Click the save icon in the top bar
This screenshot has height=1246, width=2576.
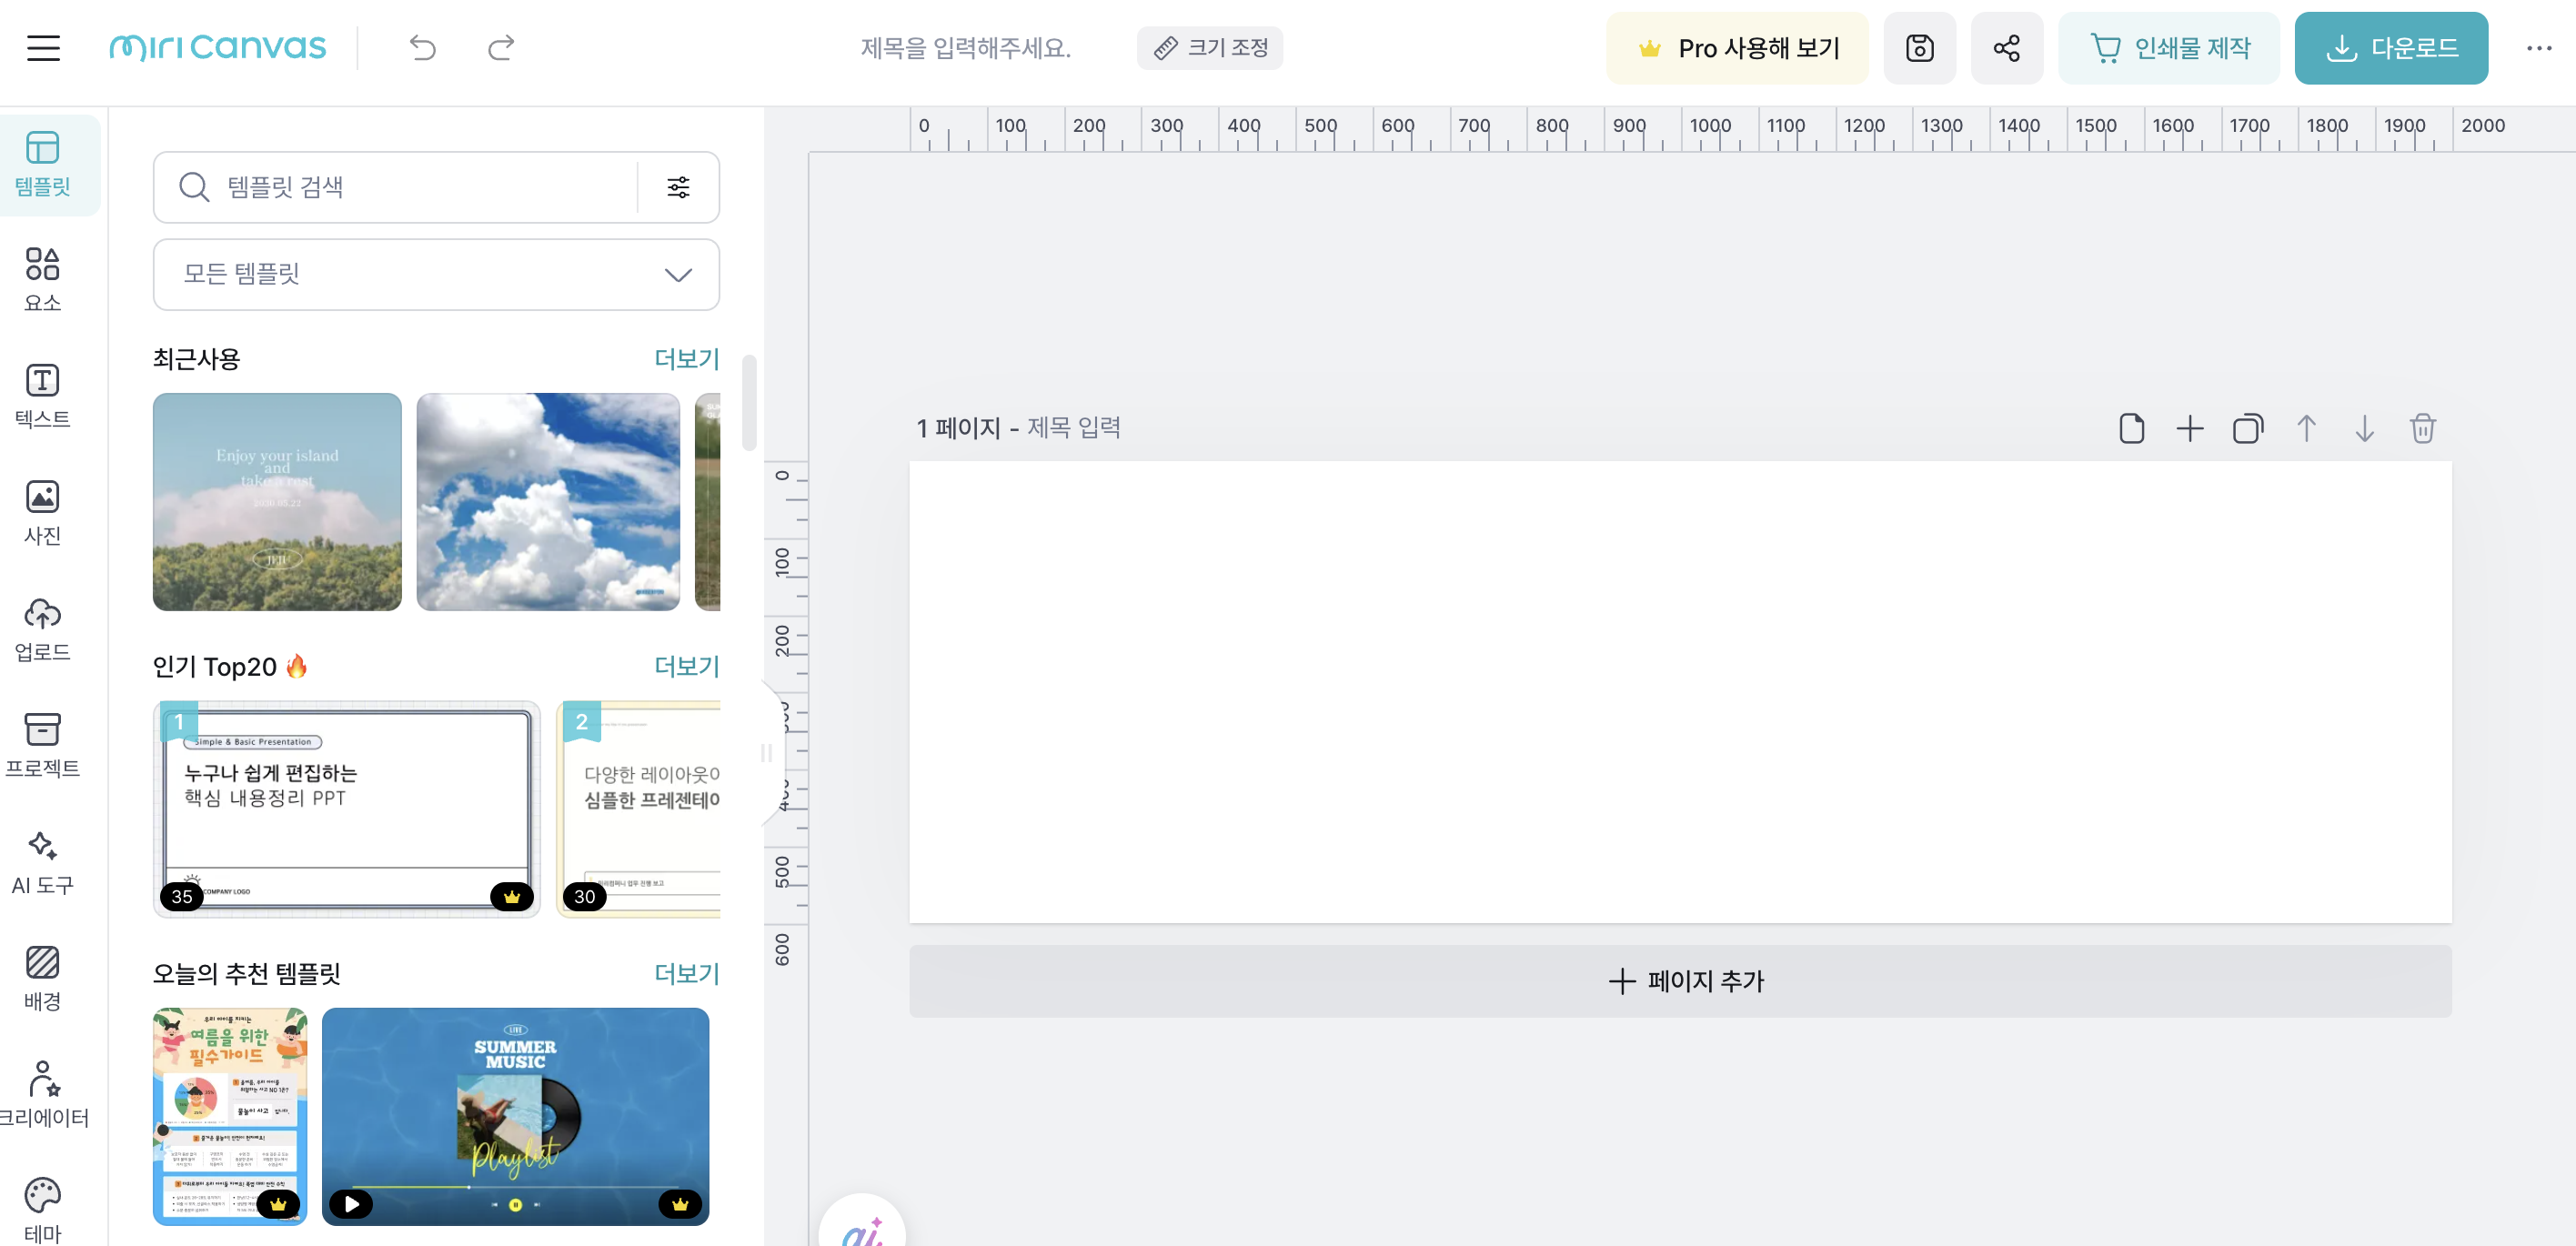(x=1920, y=47)
